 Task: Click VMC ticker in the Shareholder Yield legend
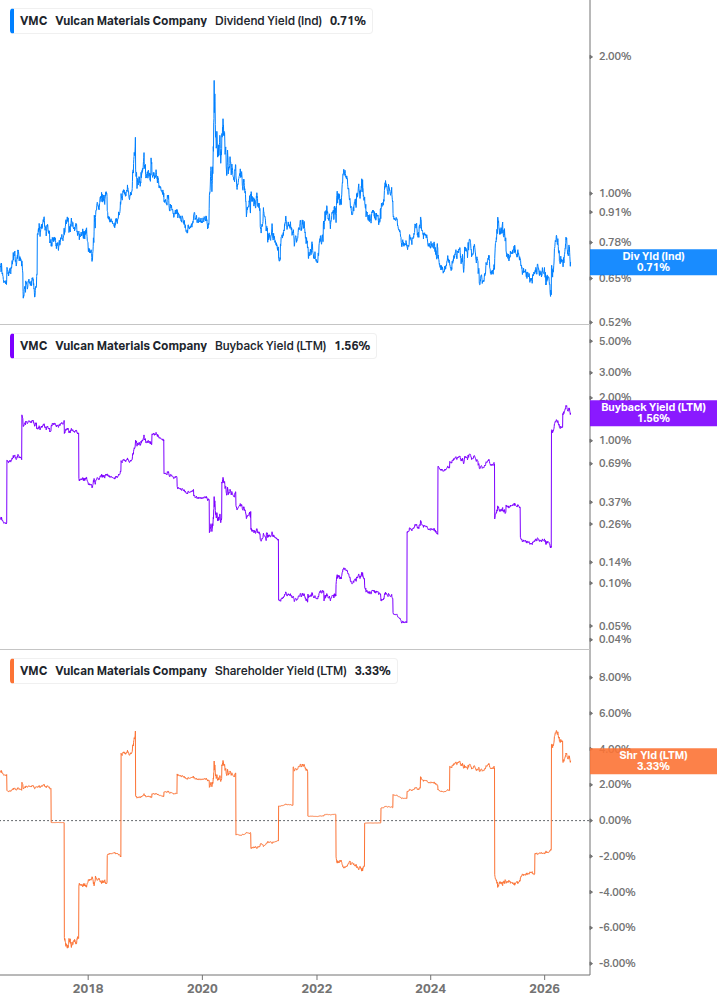pos(33,671)
